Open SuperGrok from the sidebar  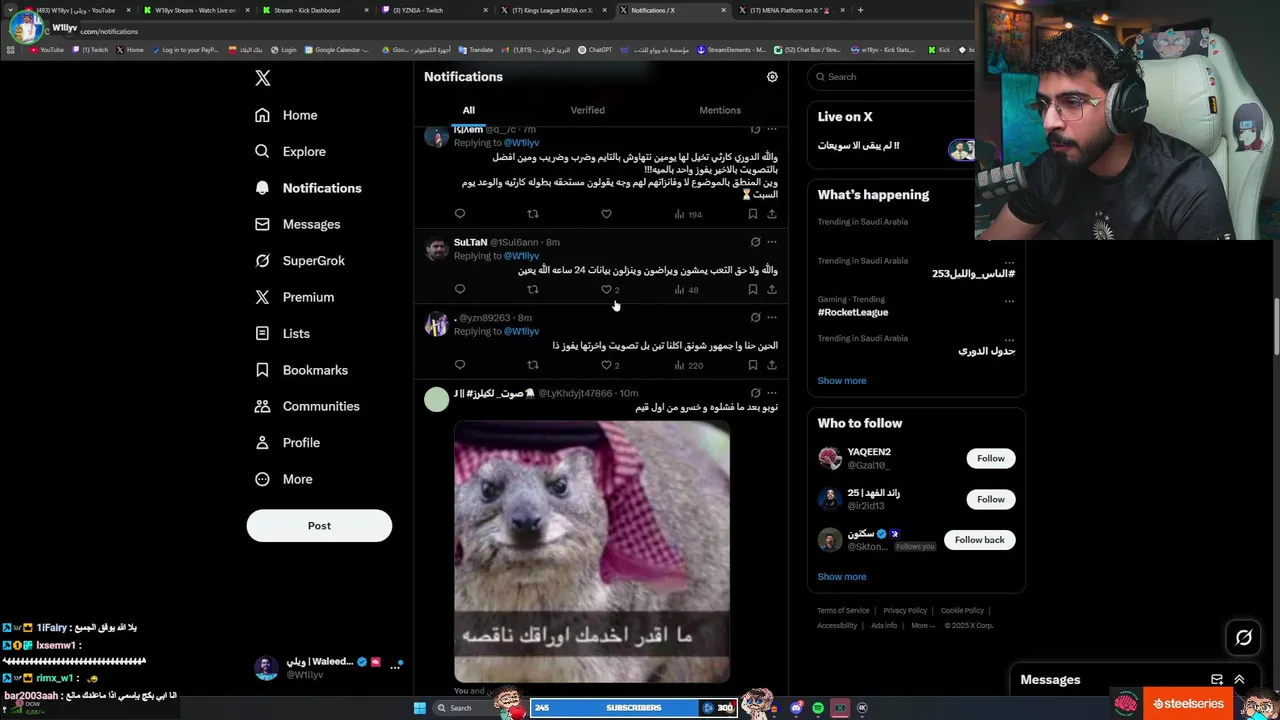[x=299, y=260]
